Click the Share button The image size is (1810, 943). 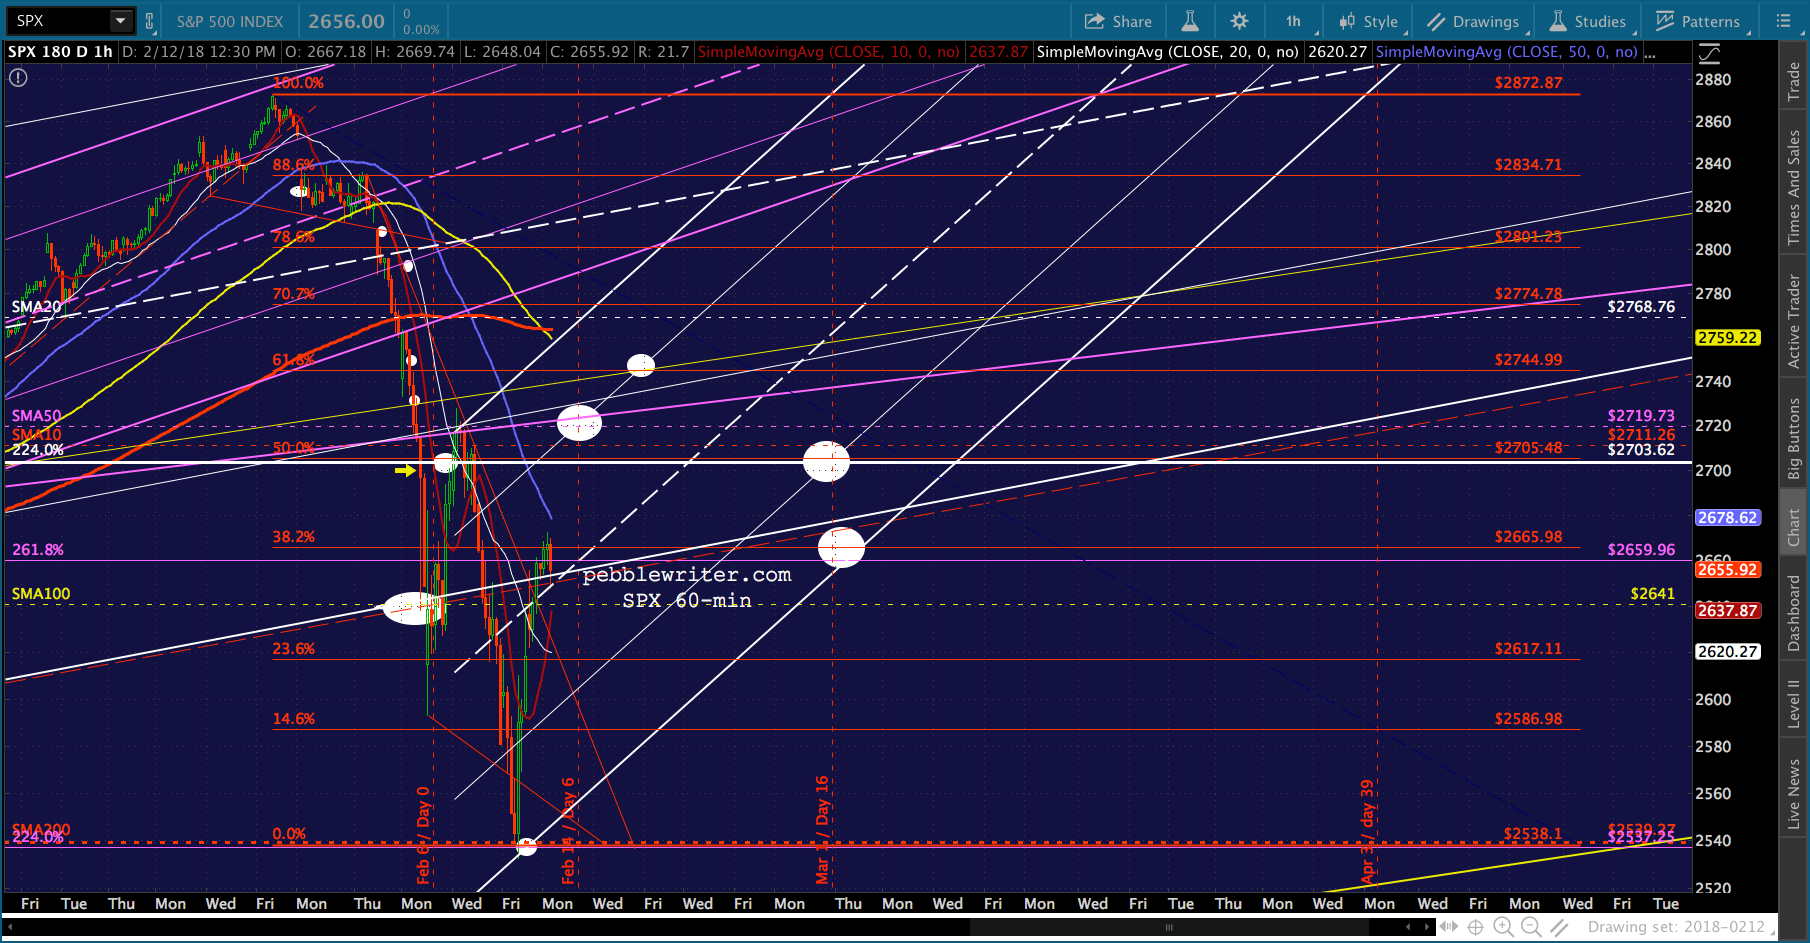1119,21
